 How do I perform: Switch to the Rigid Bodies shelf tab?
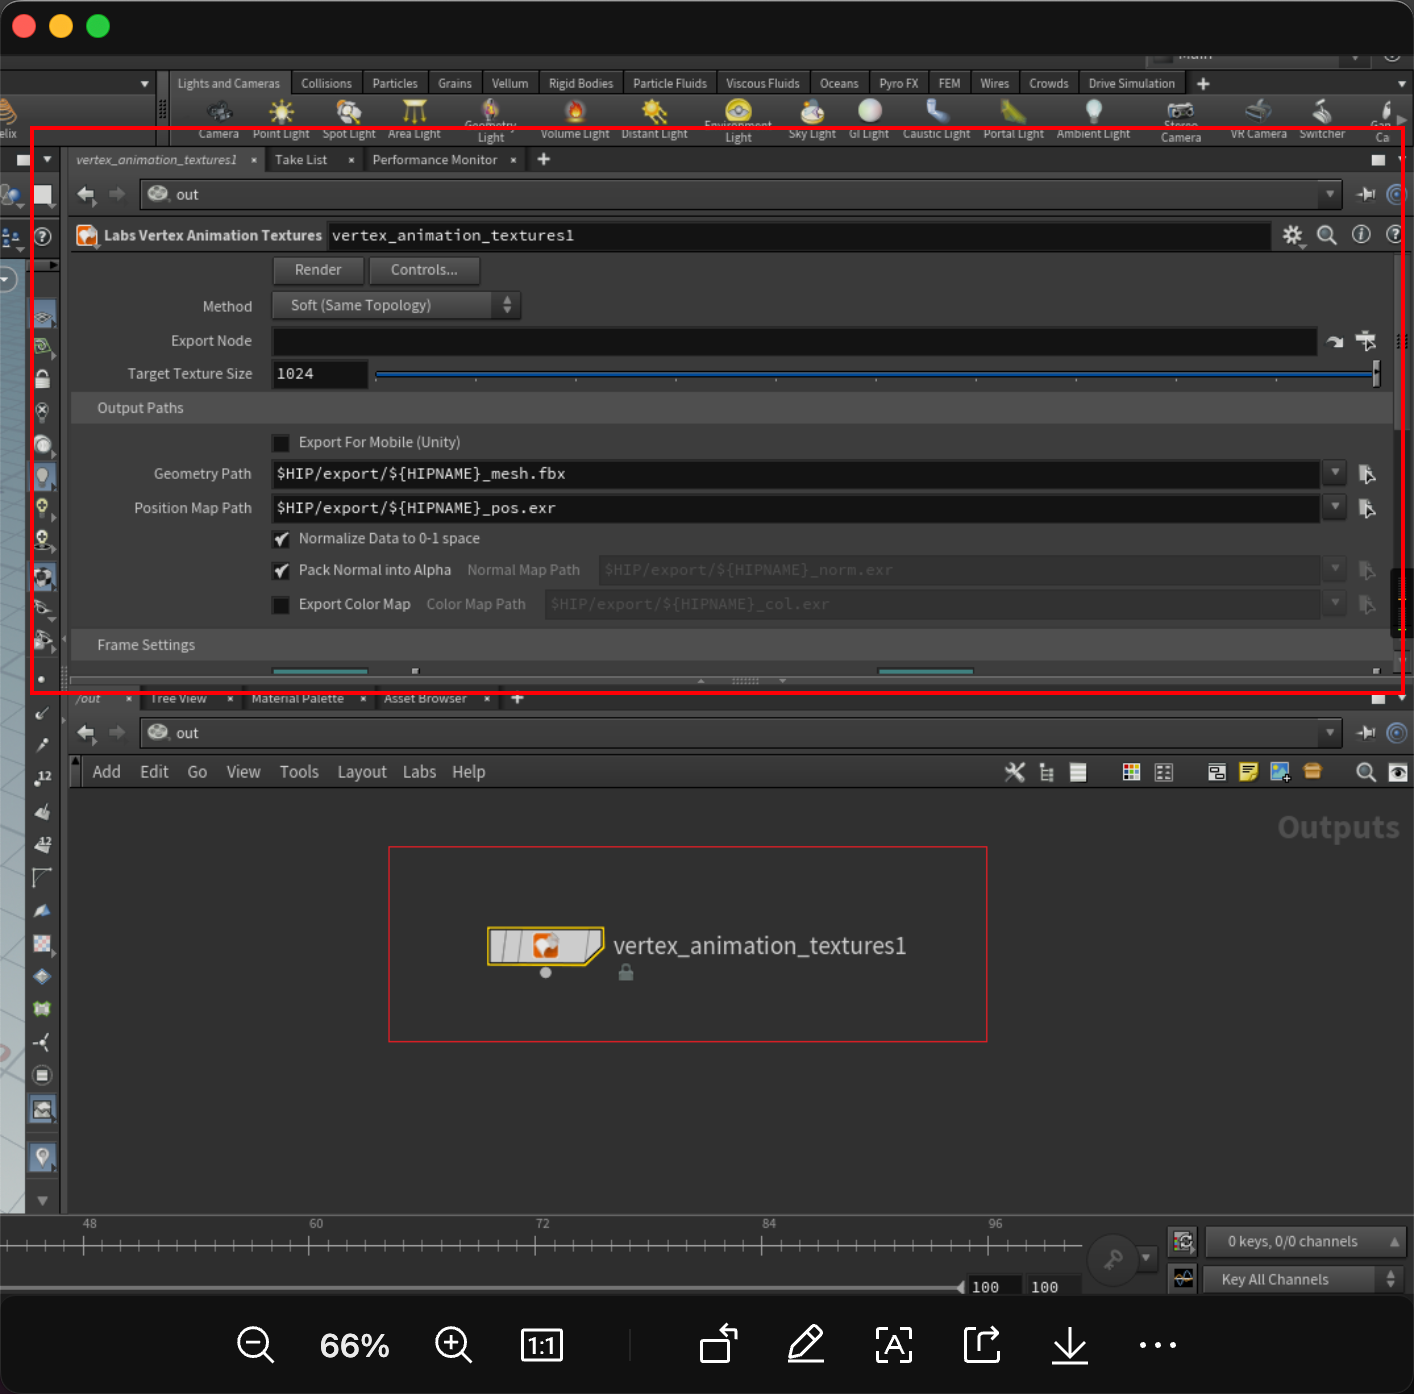point(581,84)
